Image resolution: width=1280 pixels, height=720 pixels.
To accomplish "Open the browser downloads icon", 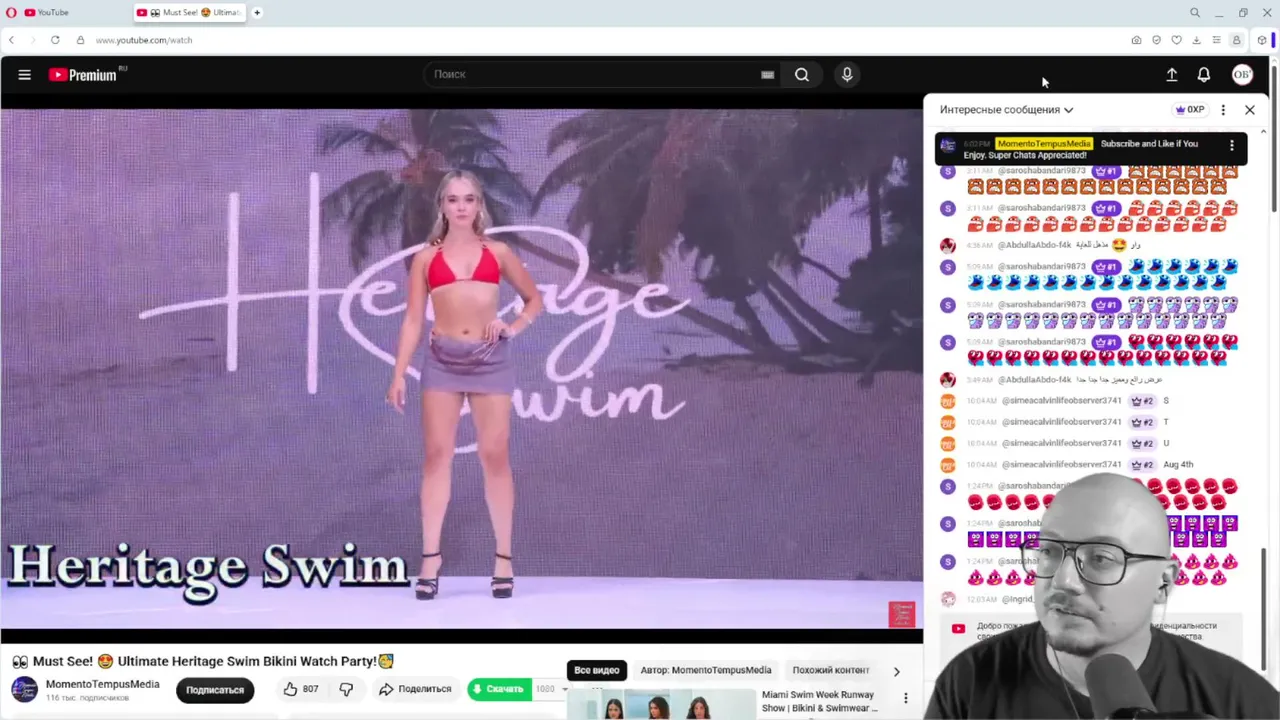I will click(1196, 40).
